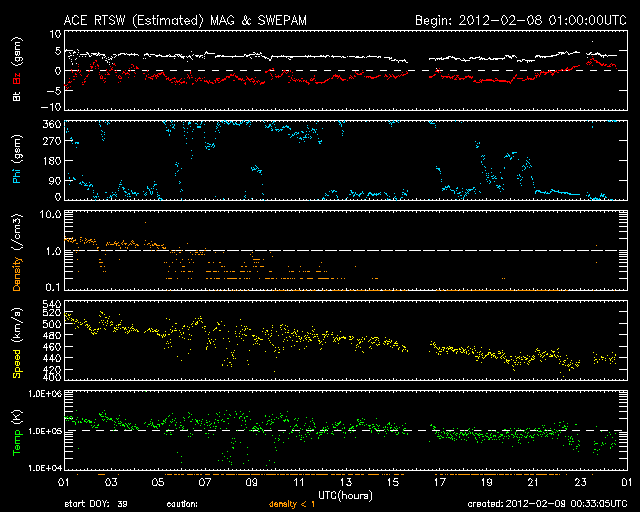Click the green Temp (K) axis label
This screenshot has width=640, height=512.
[16, 433]
